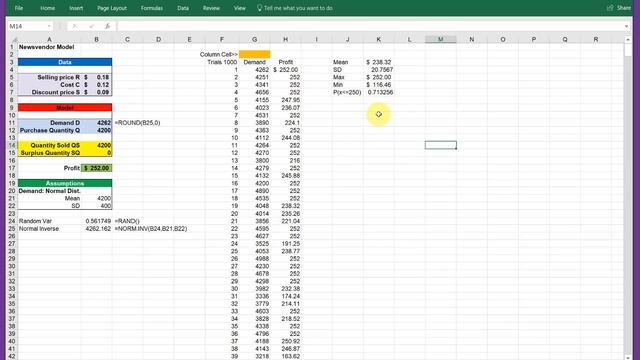Viewport: 640px width, 360px height.
Task: Select the Mean value $238.32
Action: (x=379, y=62)
